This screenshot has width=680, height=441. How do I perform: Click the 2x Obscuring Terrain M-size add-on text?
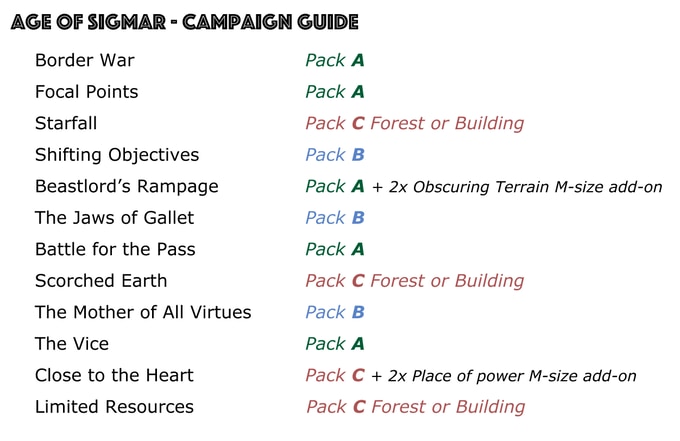[x=526, y=187]
